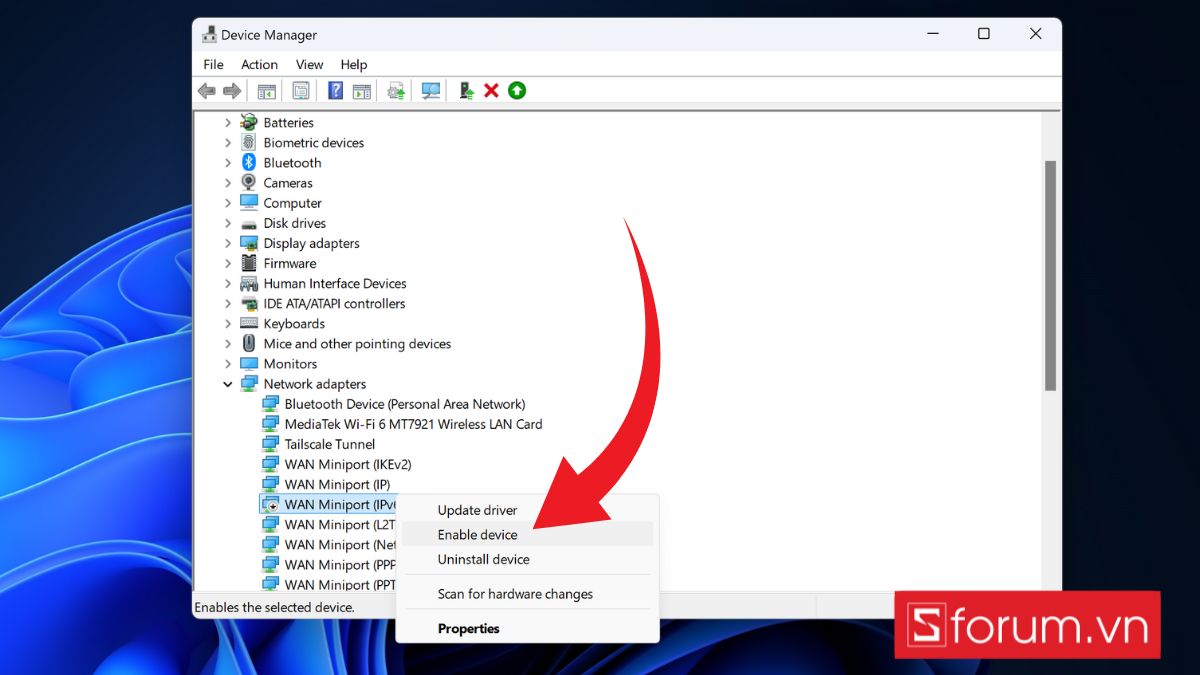The height and width of the screenshot is (675, 1200).
Task: Open the Action menu
Action: tap(259, 64)
